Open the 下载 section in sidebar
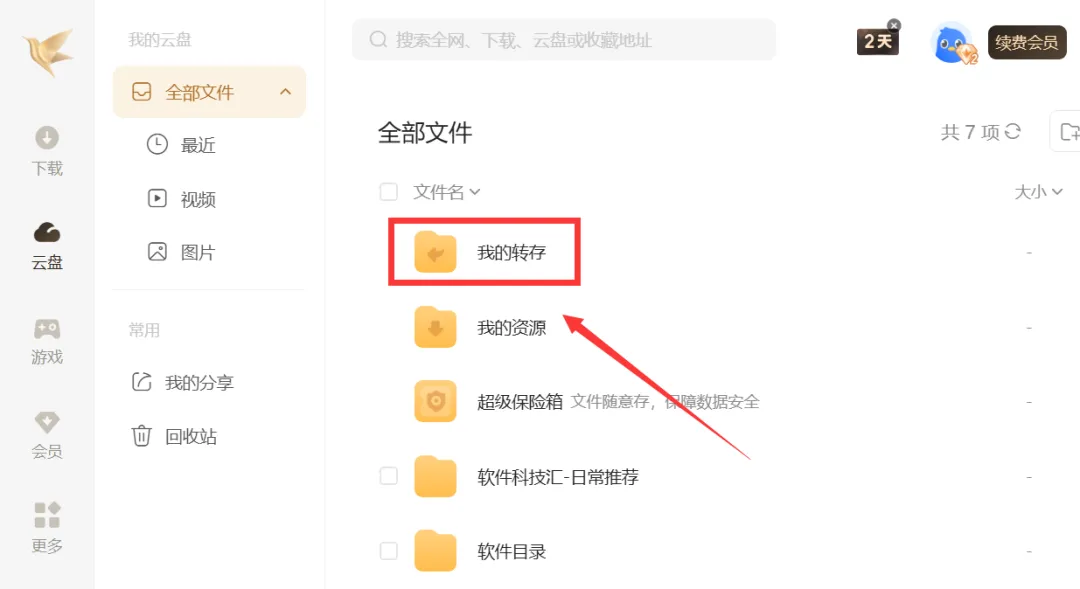This screenshot has height=589, width=1080. pyautogui.click(x=47, y=151)
